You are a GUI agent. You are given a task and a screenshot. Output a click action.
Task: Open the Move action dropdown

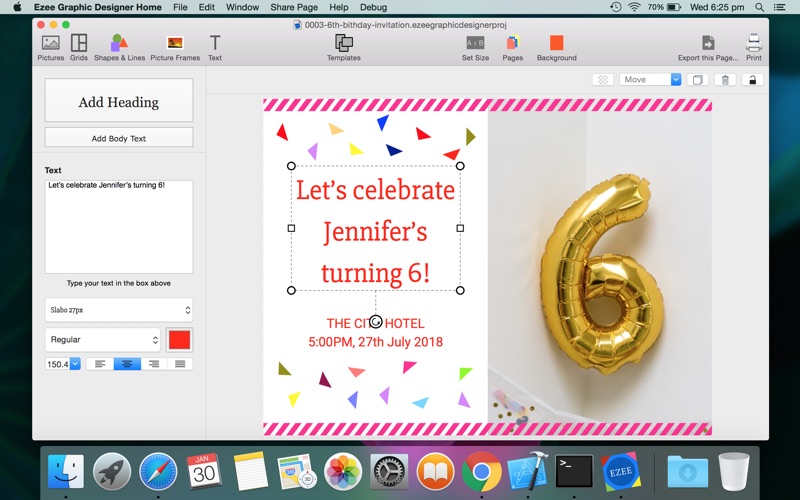650,80
